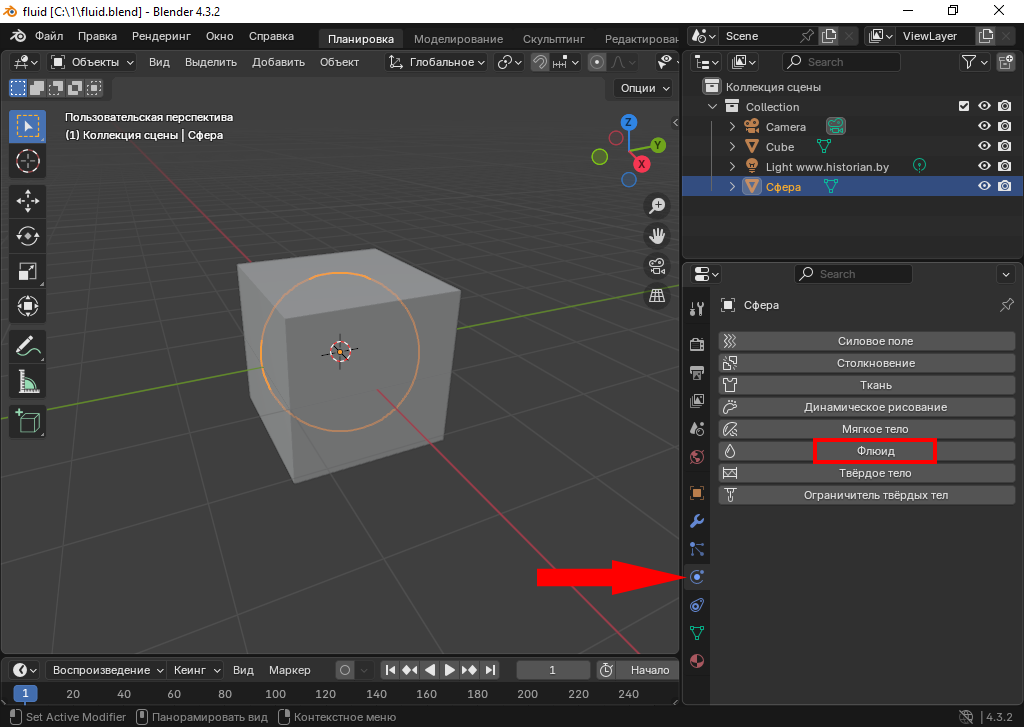Disable Camera in renders via its camera icon

[1005, 127]
